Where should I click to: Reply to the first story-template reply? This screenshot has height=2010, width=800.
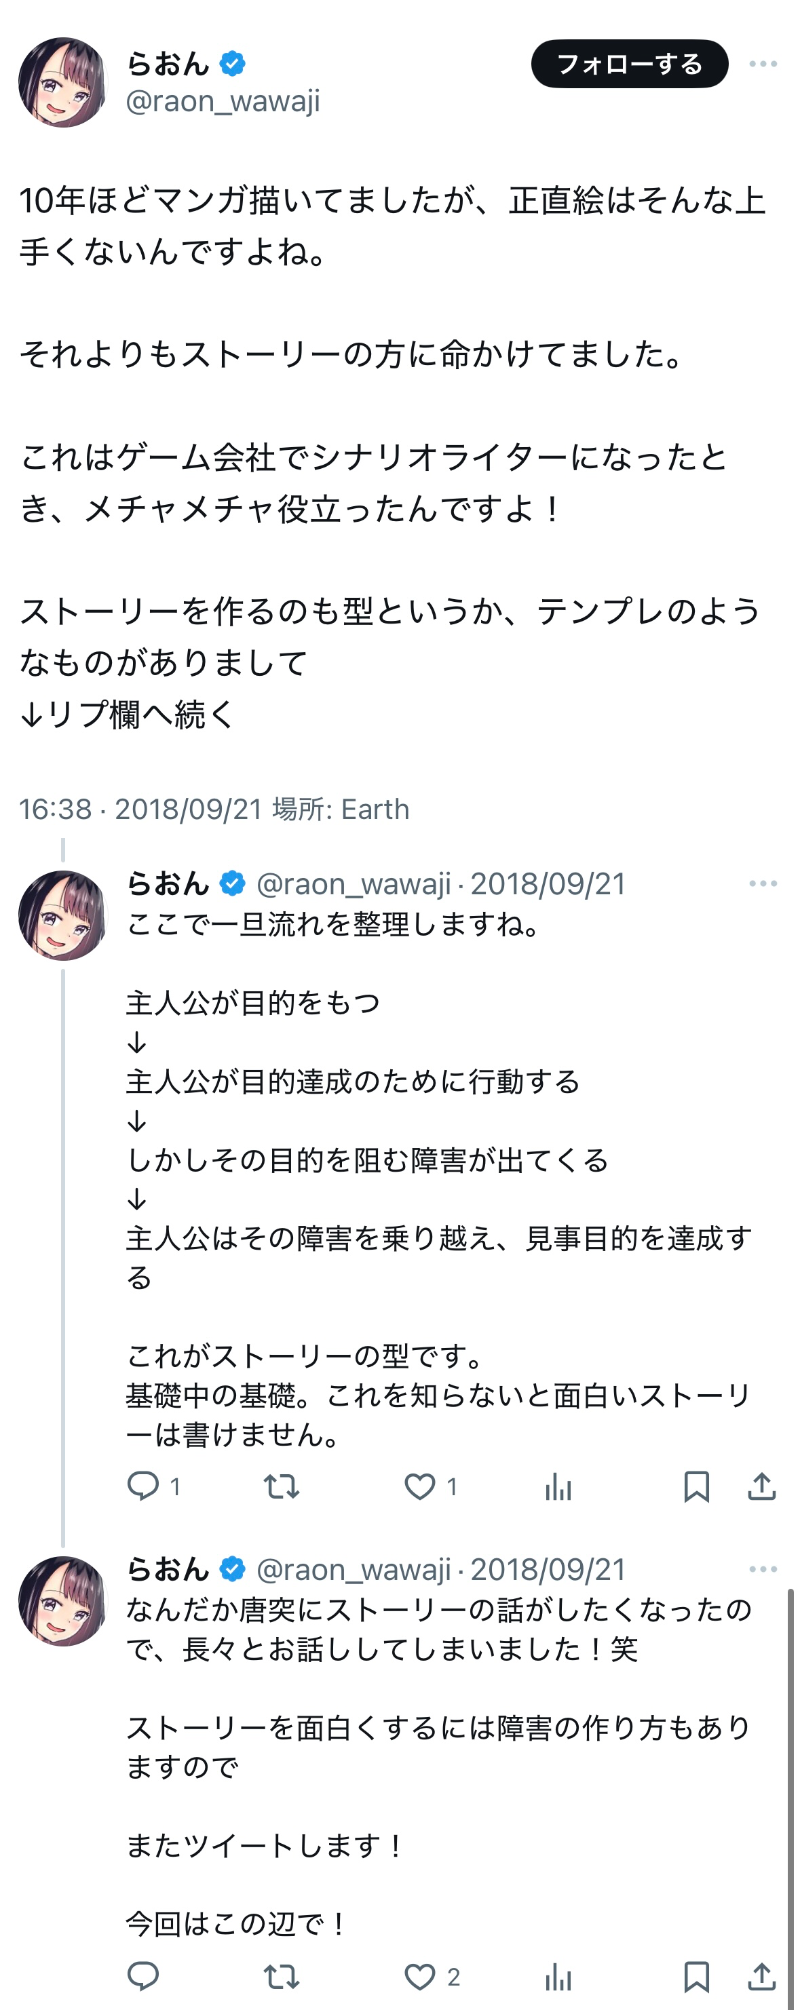pos(143,1486)
